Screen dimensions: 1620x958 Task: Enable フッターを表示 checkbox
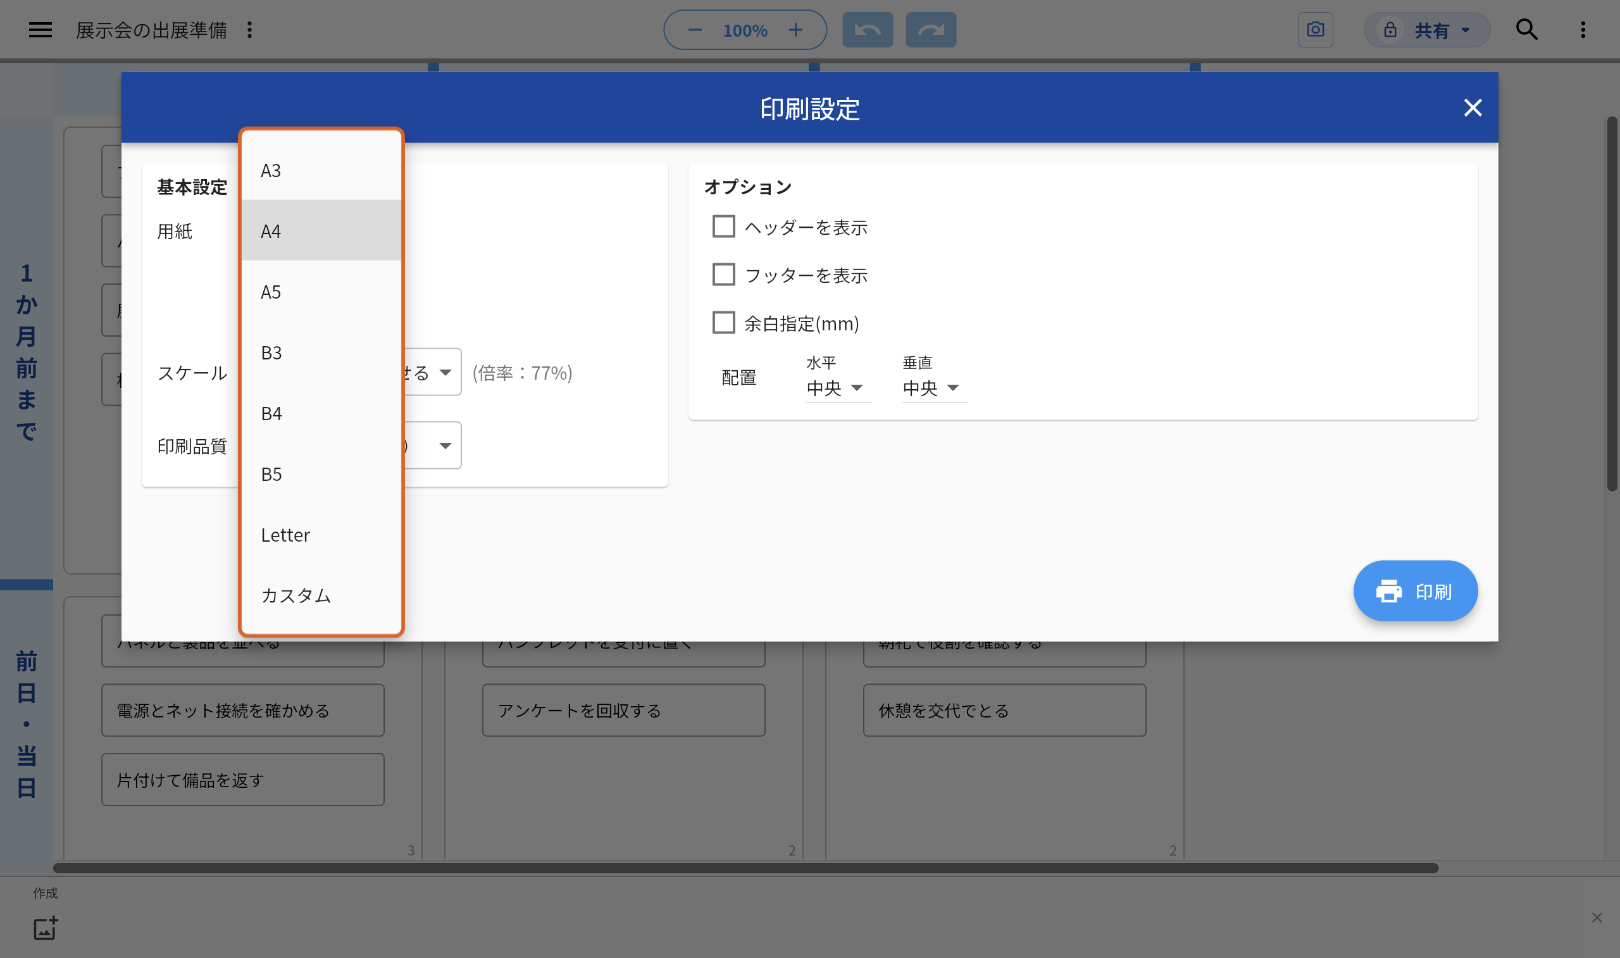[x=724, y=275]
